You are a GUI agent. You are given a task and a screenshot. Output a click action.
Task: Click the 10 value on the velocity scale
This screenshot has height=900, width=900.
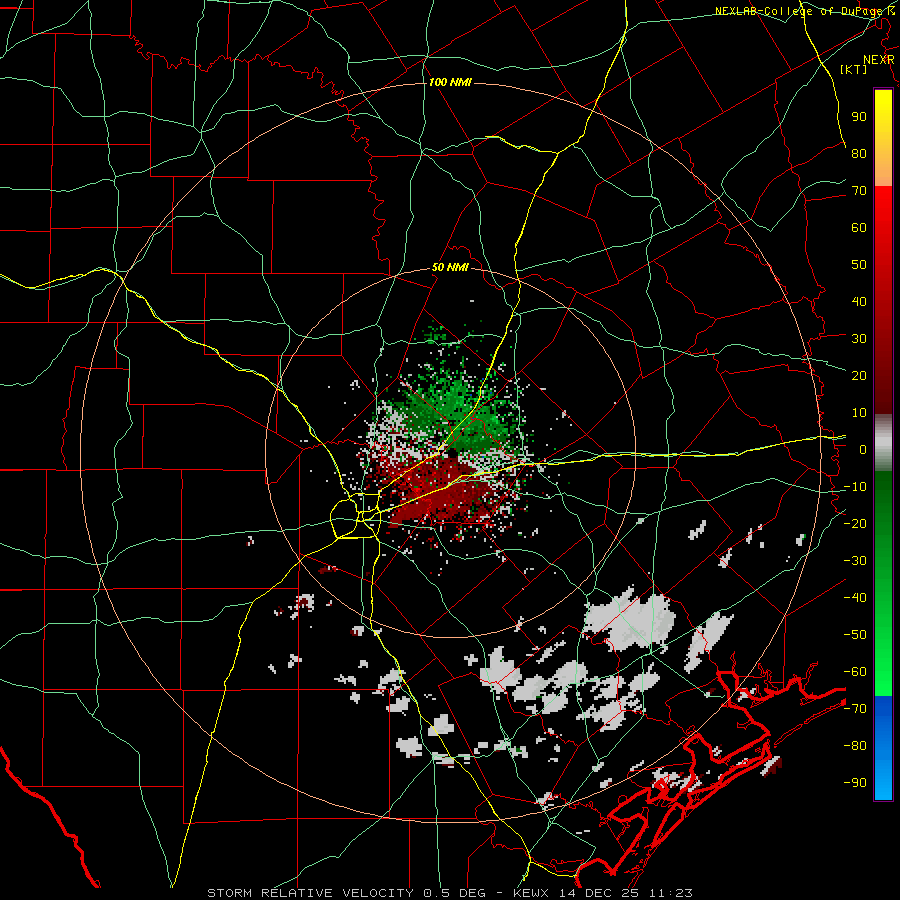[859, 413]
